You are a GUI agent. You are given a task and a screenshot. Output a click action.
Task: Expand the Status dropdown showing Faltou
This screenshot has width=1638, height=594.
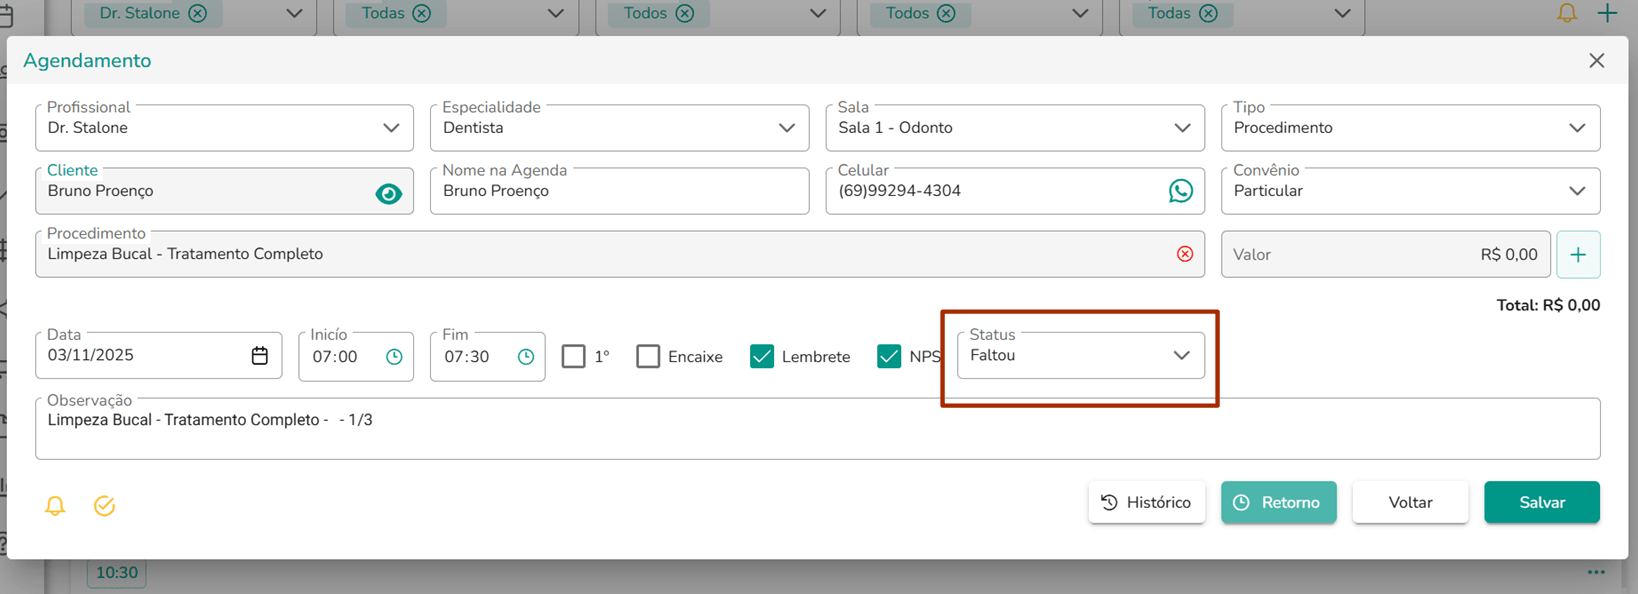(x=1080, y=355)
